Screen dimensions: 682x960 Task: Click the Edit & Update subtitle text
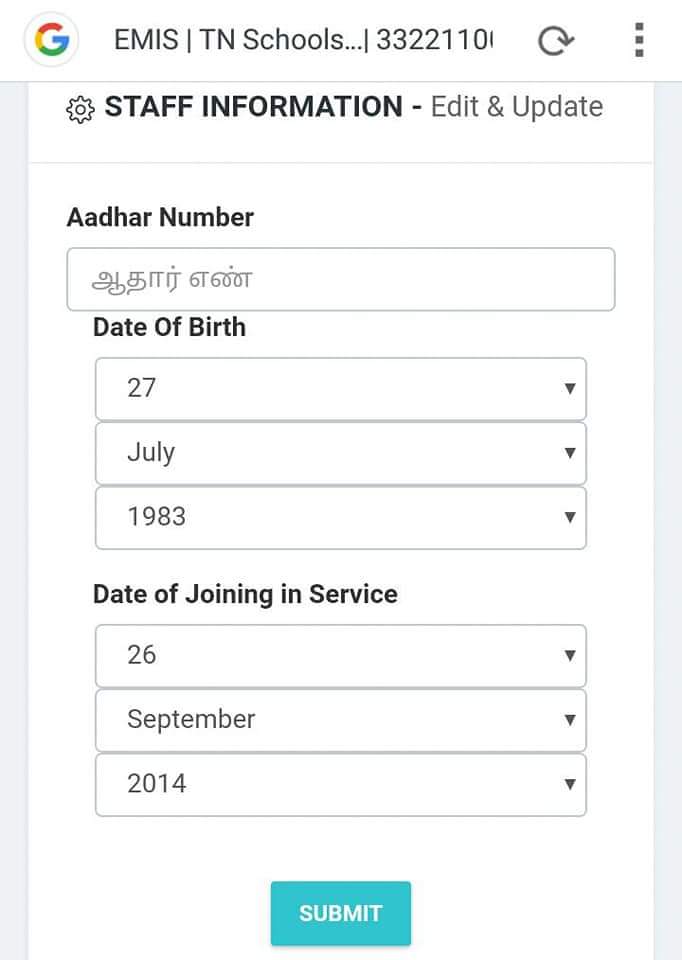517,107
